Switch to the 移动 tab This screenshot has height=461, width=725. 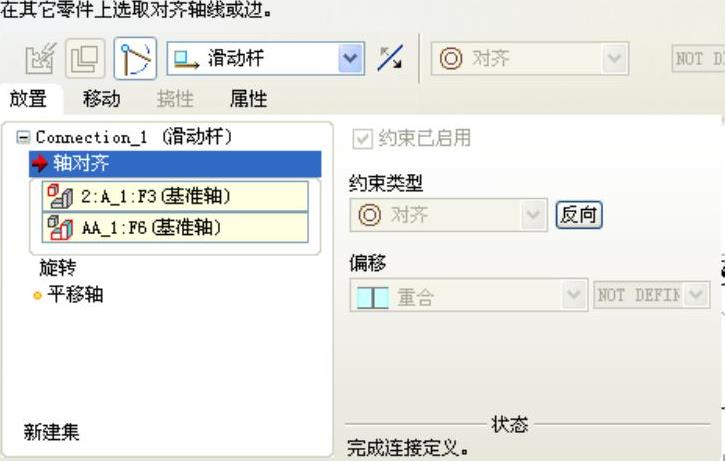pos(102,99)
